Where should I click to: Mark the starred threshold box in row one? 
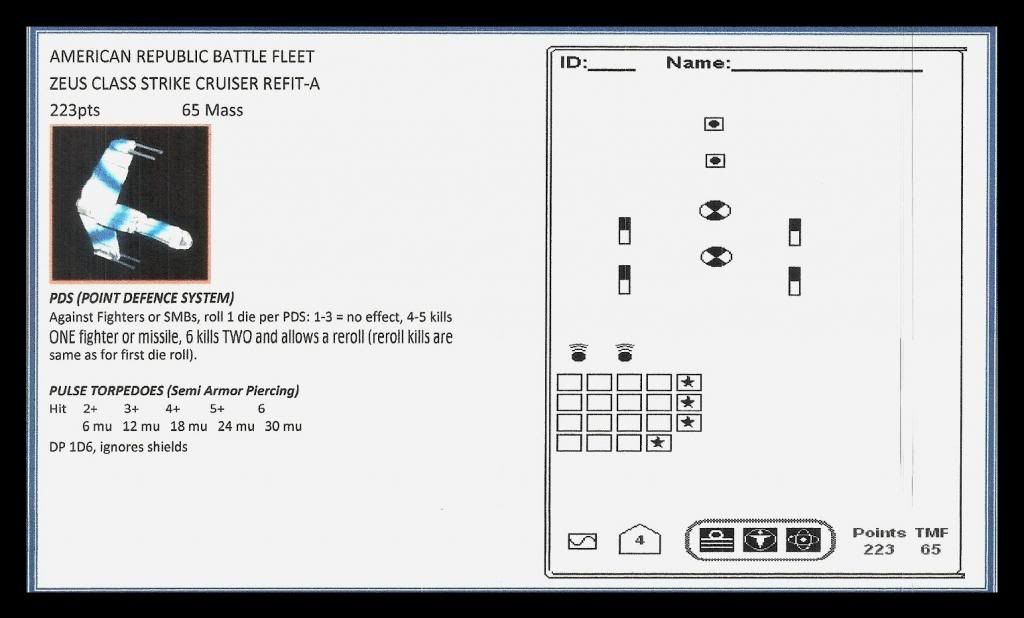coord(688,381)
